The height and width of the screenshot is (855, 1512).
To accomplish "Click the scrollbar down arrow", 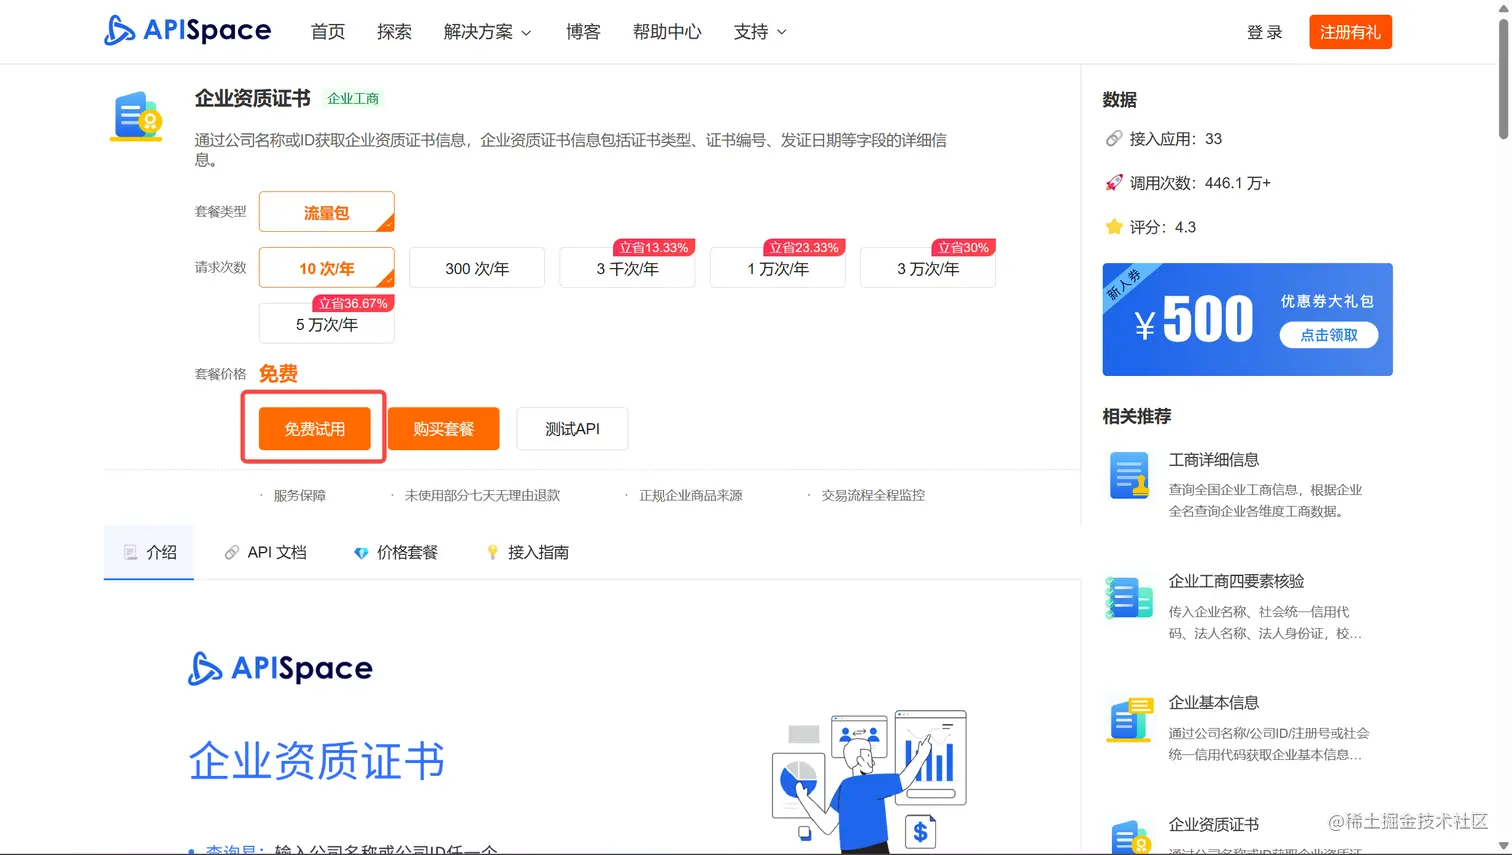I will [x=1503, y=847].
